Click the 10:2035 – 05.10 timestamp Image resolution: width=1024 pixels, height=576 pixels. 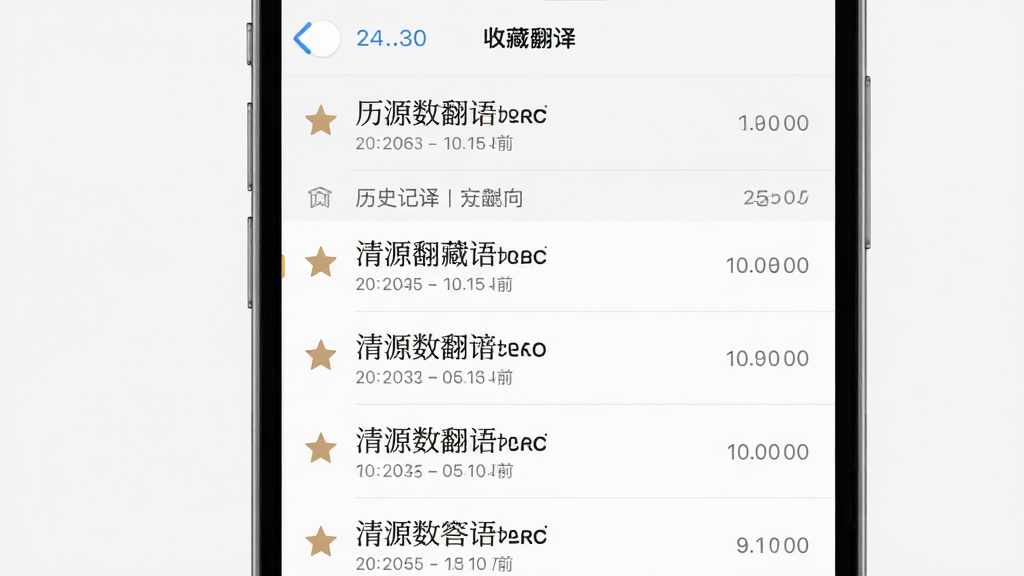click(x=434, y=470)
